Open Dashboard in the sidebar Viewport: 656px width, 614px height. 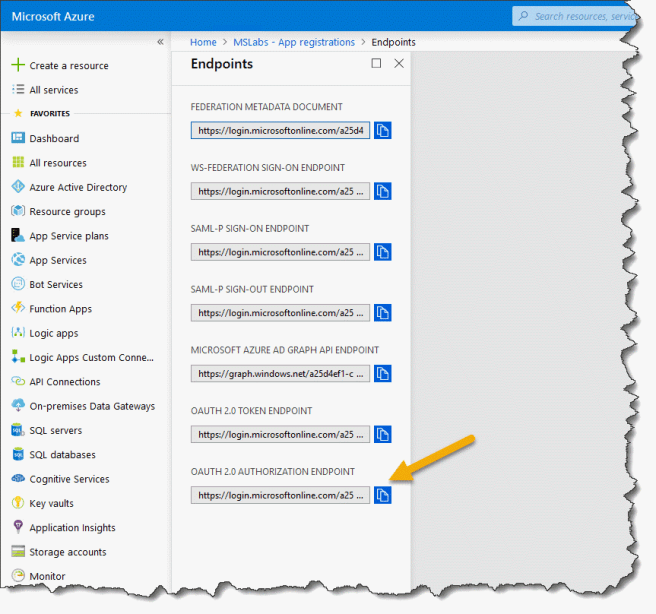54,138
